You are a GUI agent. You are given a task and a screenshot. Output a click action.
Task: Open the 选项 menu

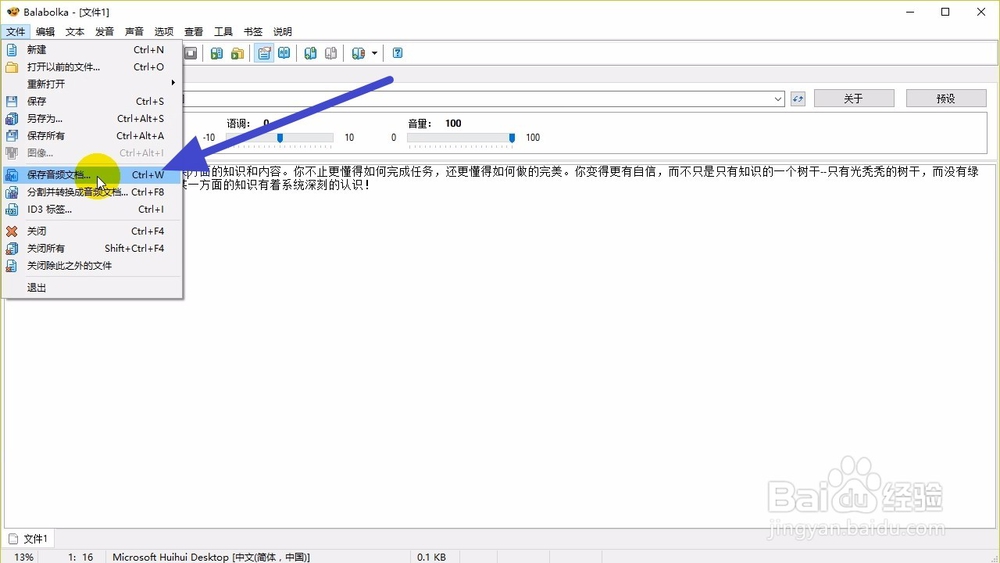coord(164,31)
